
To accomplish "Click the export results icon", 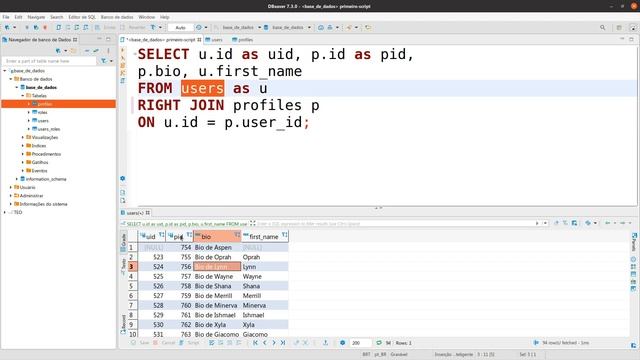I will [325, 343].
